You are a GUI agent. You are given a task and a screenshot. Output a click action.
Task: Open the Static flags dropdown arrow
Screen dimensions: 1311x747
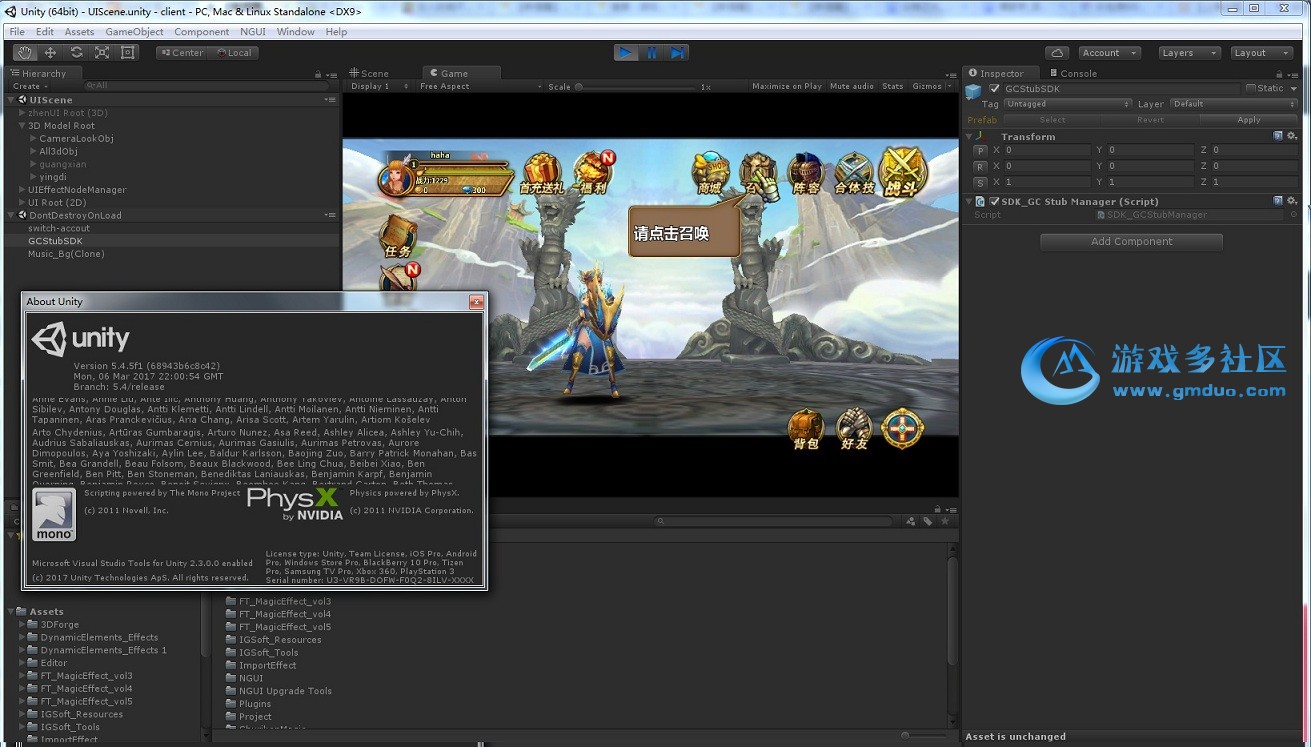(1293, 89)
